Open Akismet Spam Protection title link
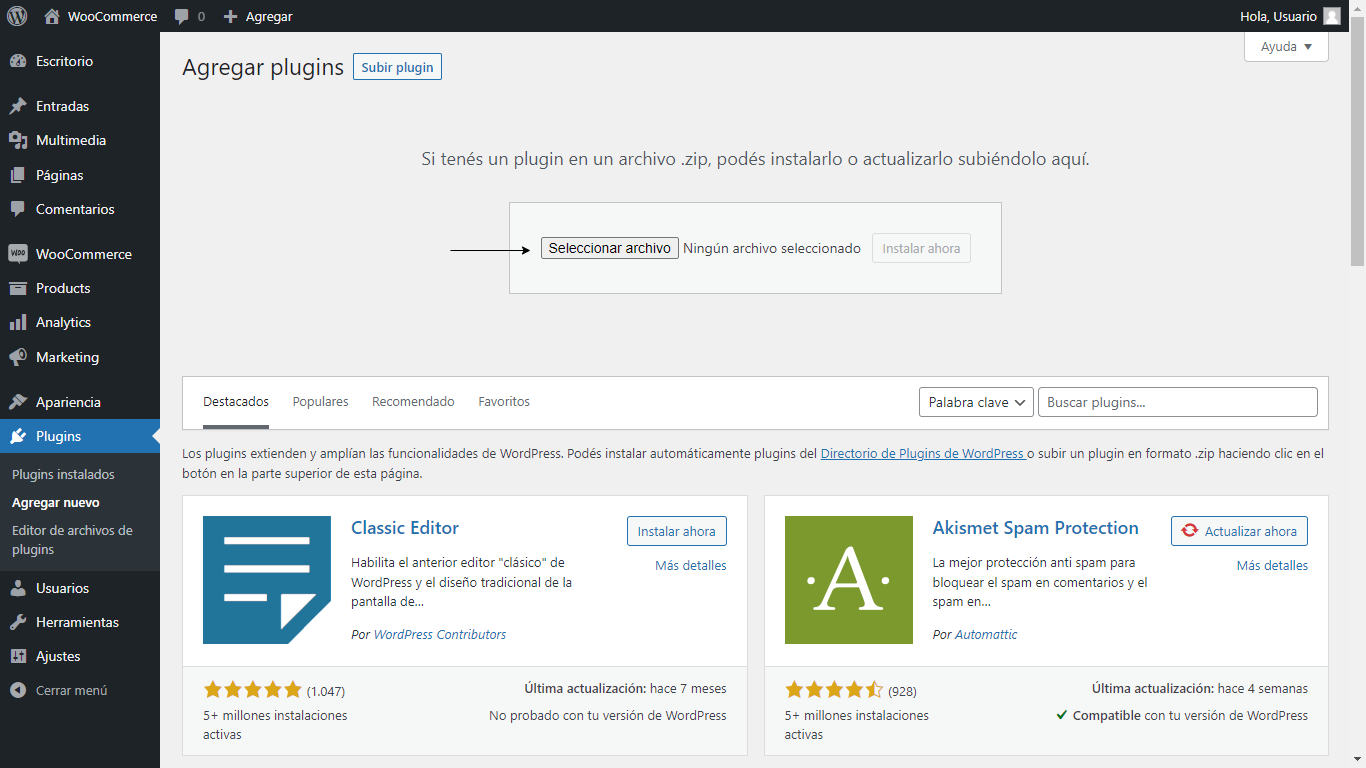This screenshot has height=768, width=1366. [x=1036, y=528]
